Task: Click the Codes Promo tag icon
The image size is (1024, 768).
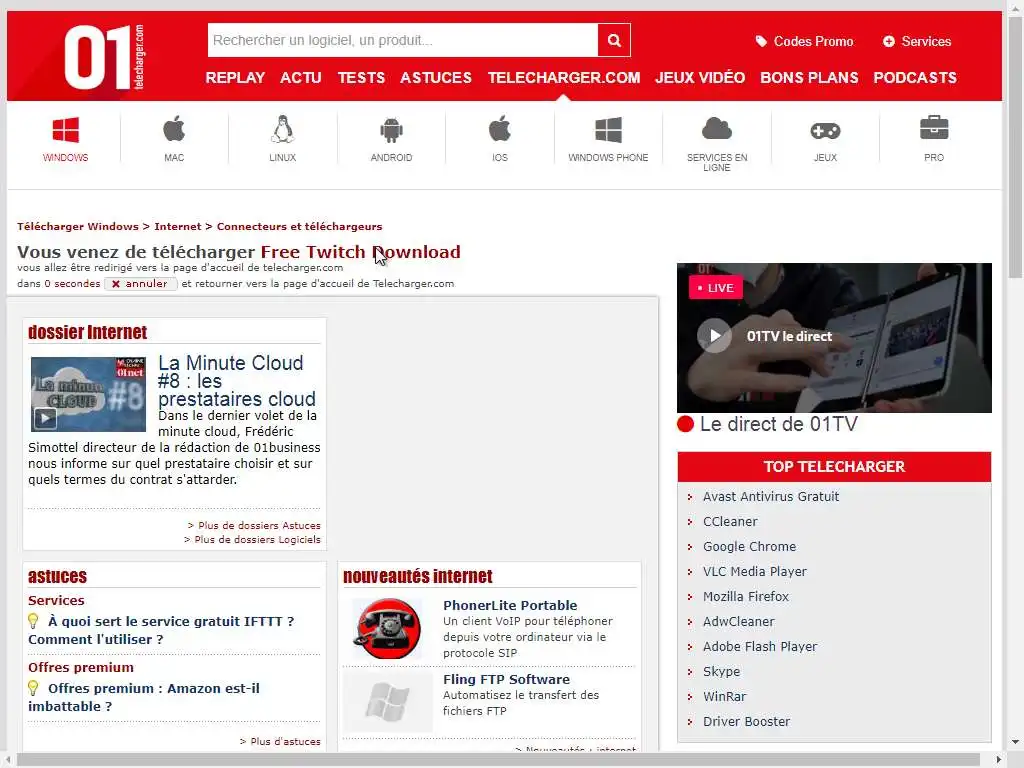Action: 761,41
